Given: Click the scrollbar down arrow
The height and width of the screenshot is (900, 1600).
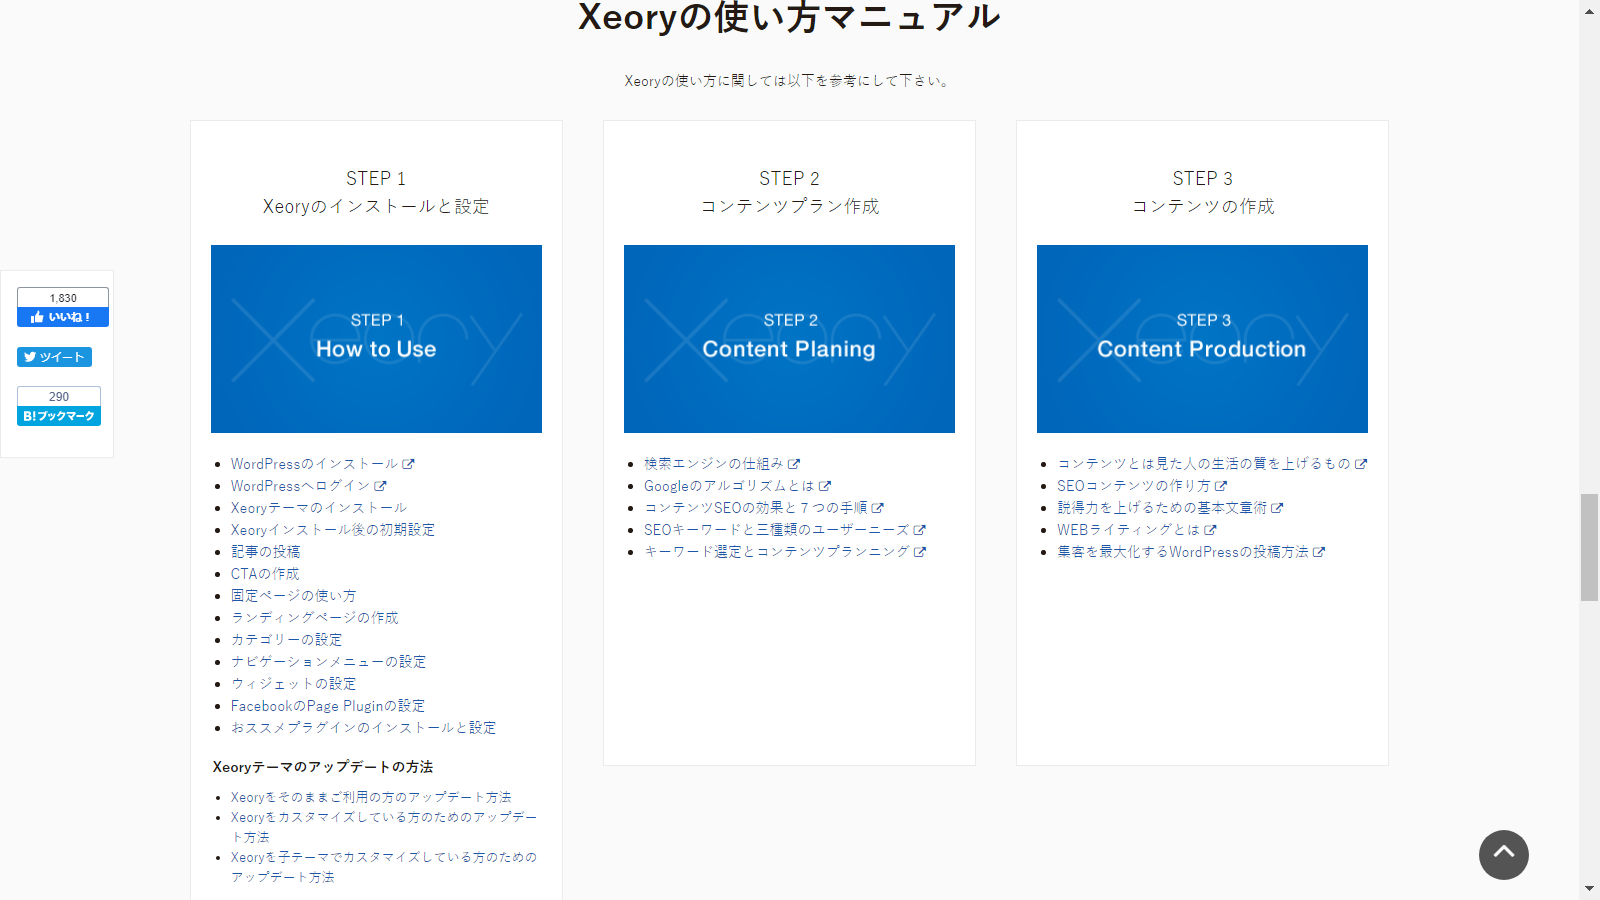Looking at the screenshot, I should click(1590, 889).
